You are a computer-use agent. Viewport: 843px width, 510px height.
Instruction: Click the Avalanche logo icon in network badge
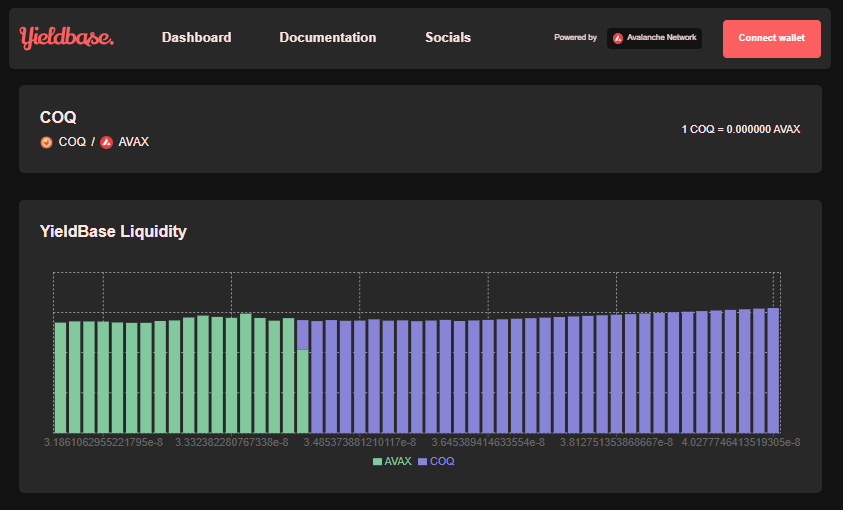[x=618, y=38]
